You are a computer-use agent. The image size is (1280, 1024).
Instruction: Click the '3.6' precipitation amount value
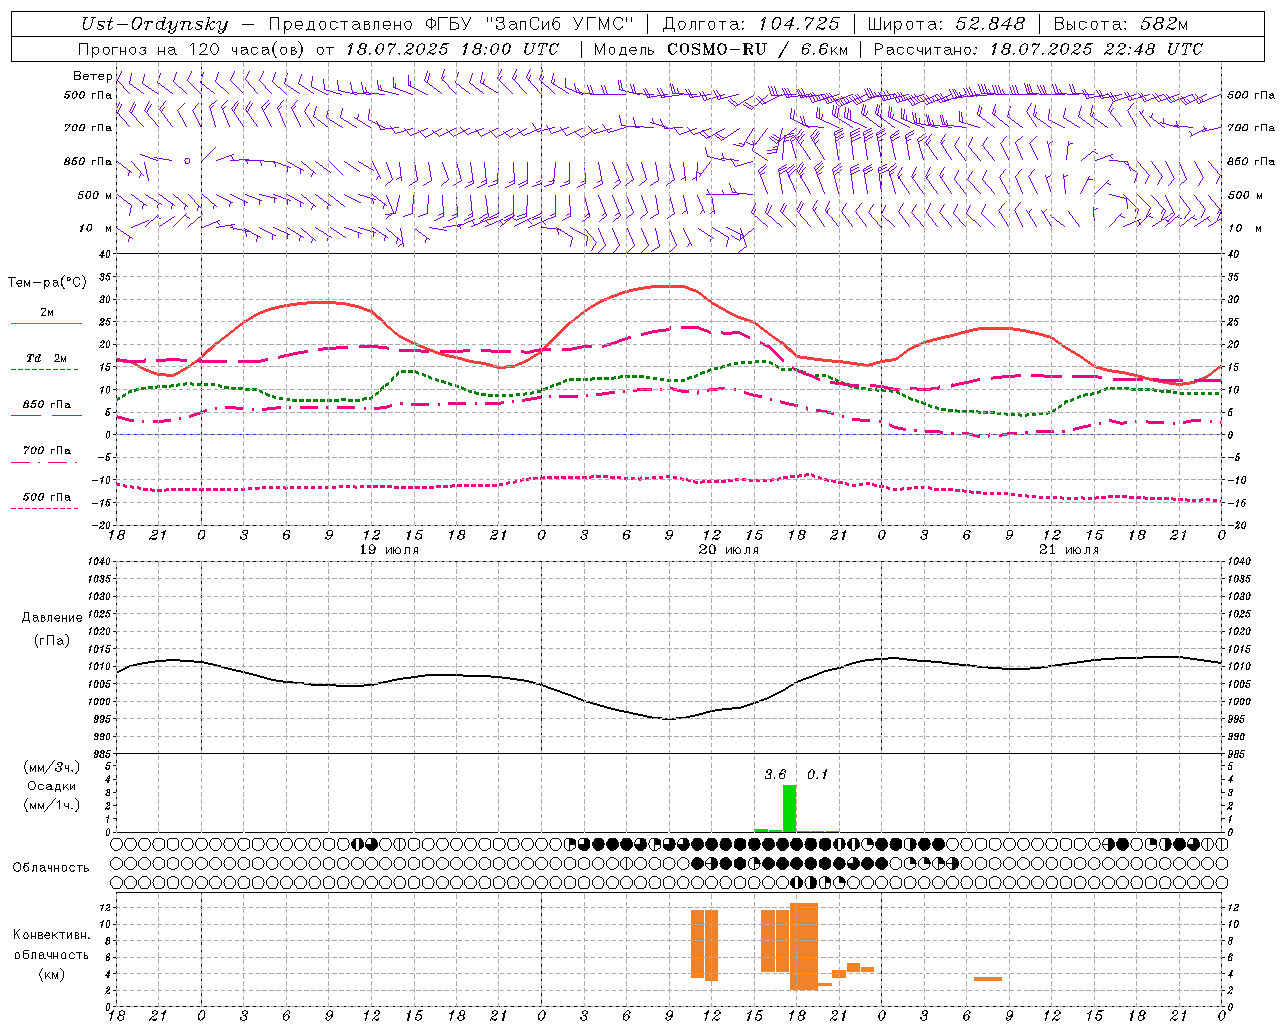pos(775,774)
